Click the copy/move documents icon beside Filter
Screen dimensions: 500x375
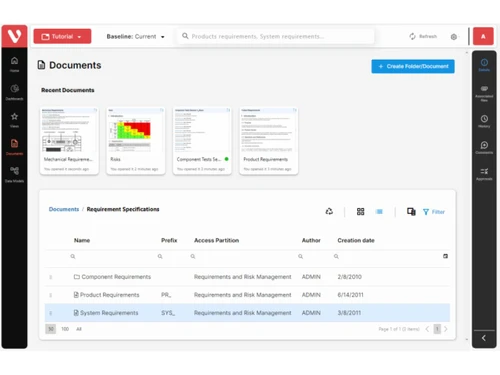(x=411, y=211)
